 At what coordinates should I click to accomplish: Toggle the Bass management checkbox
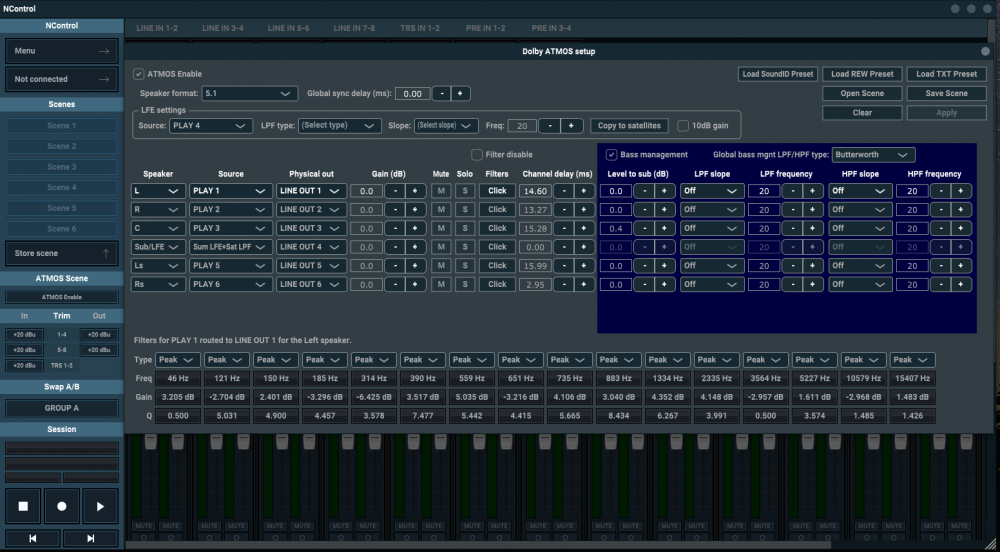pos(611,155)
